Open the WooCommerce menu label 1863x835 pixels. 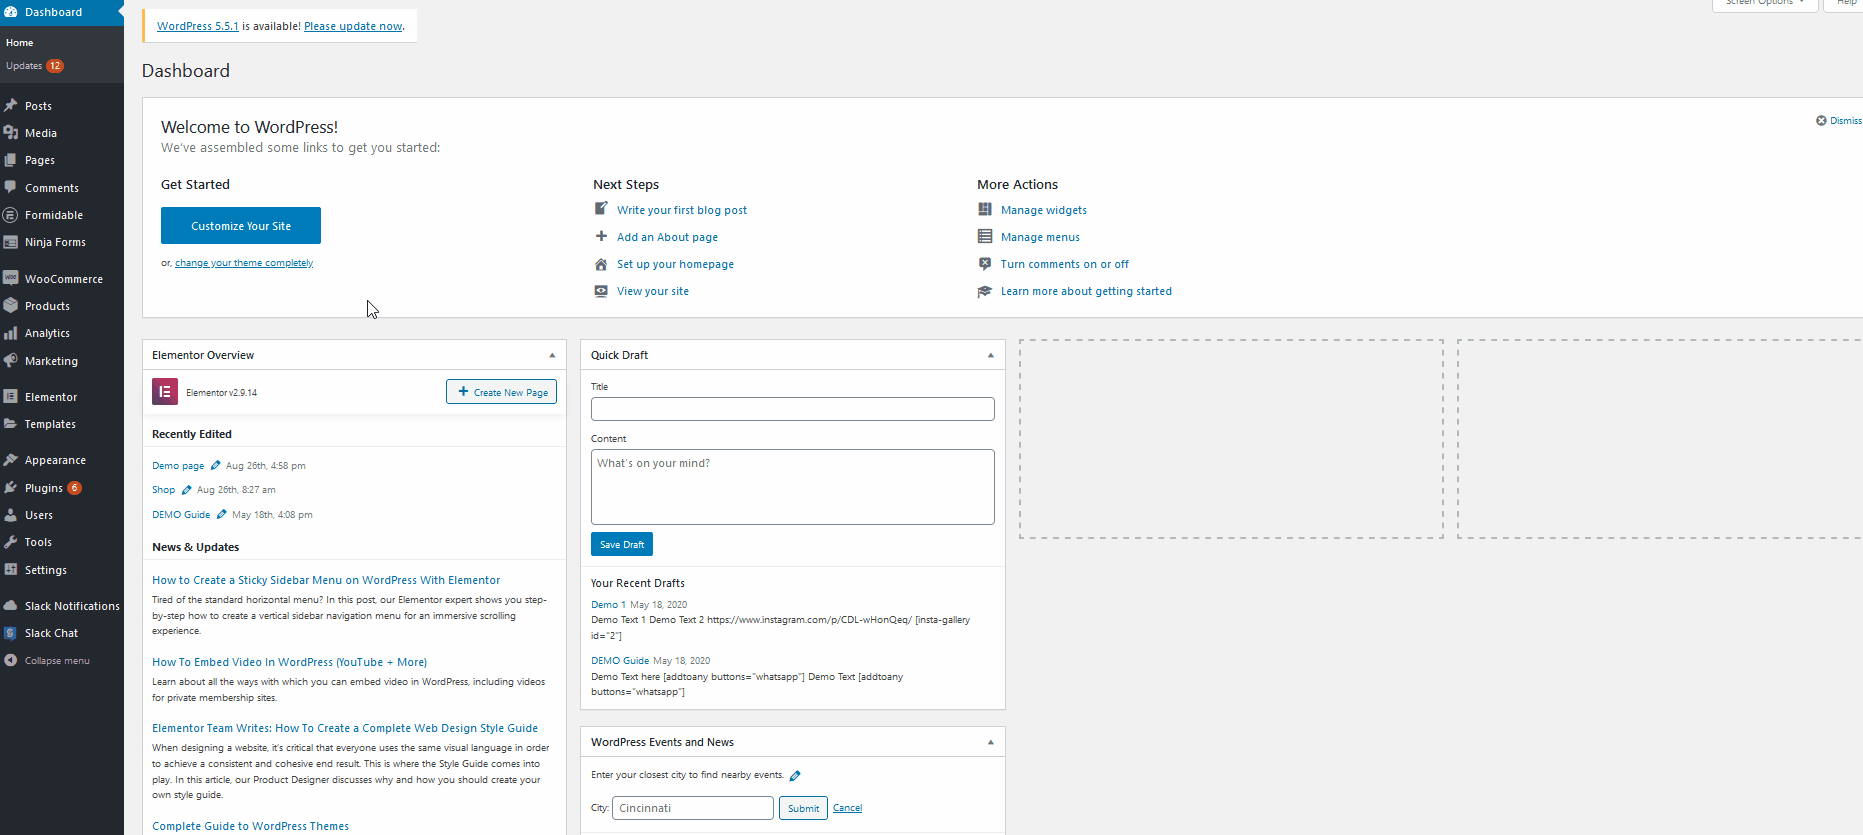tap(64, 279)
